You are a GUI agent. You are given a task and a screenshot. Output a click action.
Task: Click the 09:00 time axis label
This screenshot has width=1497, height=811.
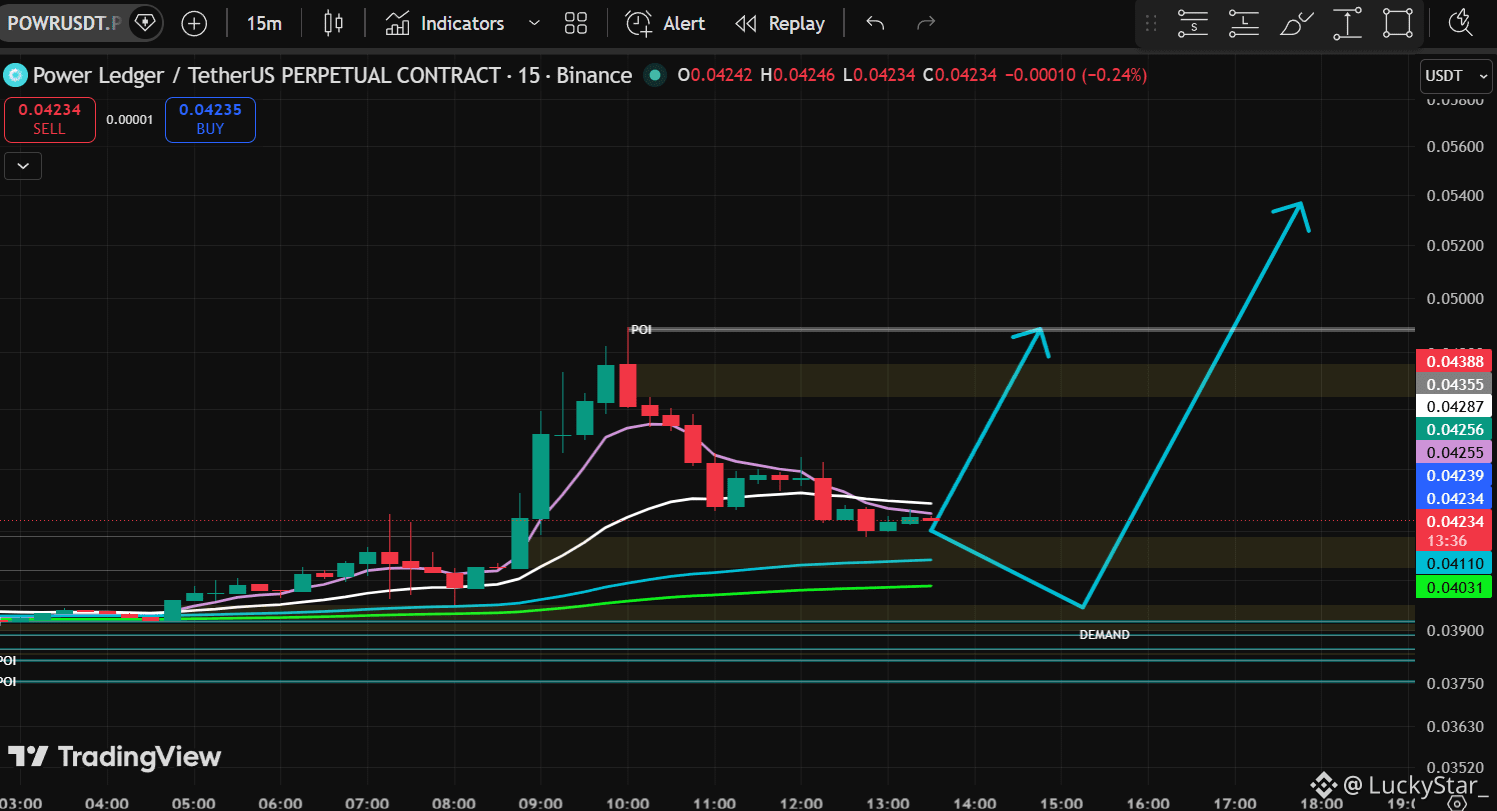[x=540, y=803]
